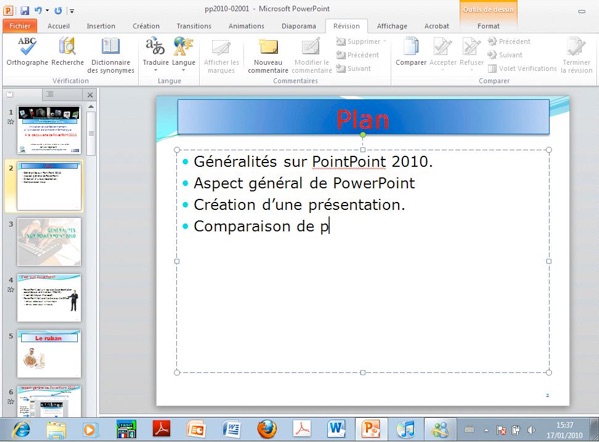Show hidden tray icons arrow

coord(486,431)
